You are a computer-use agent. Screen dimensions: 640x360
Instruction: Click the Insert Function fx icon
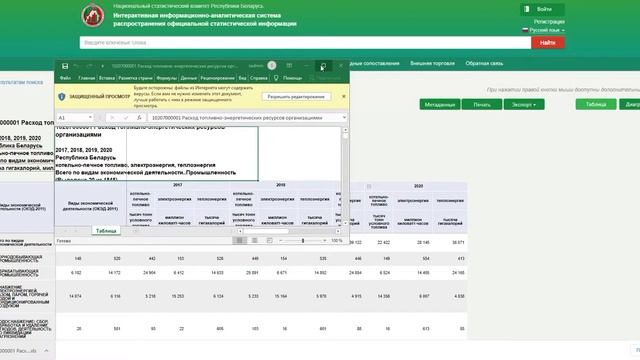click(x=139, y=118)
